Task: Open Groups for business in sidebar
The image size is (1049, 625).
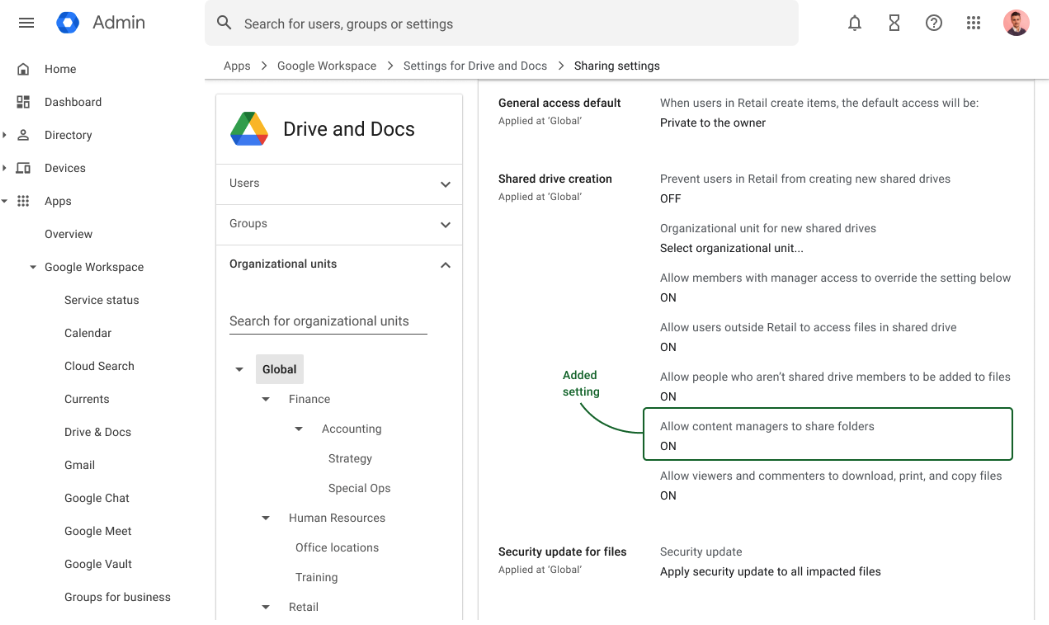Action: 117,597
